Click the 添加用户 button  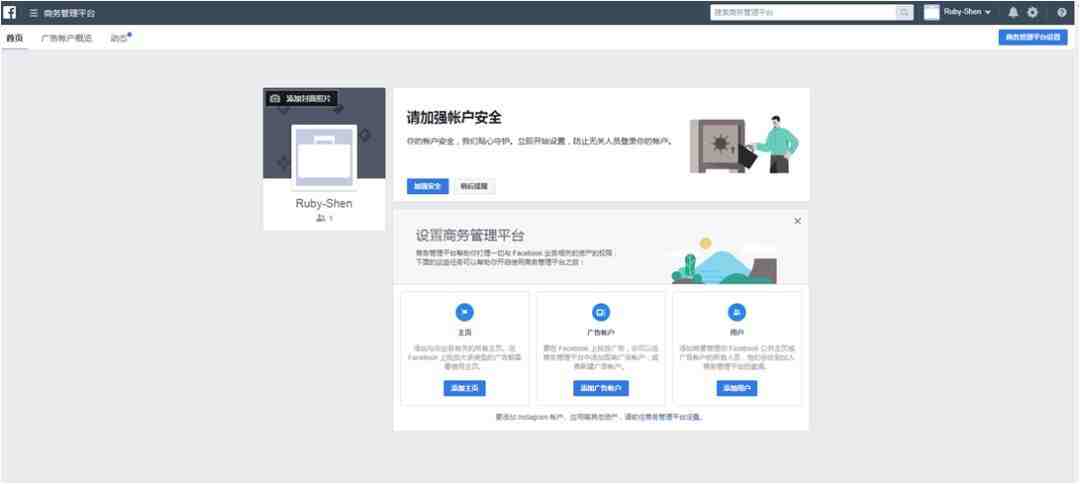point(736,388)
